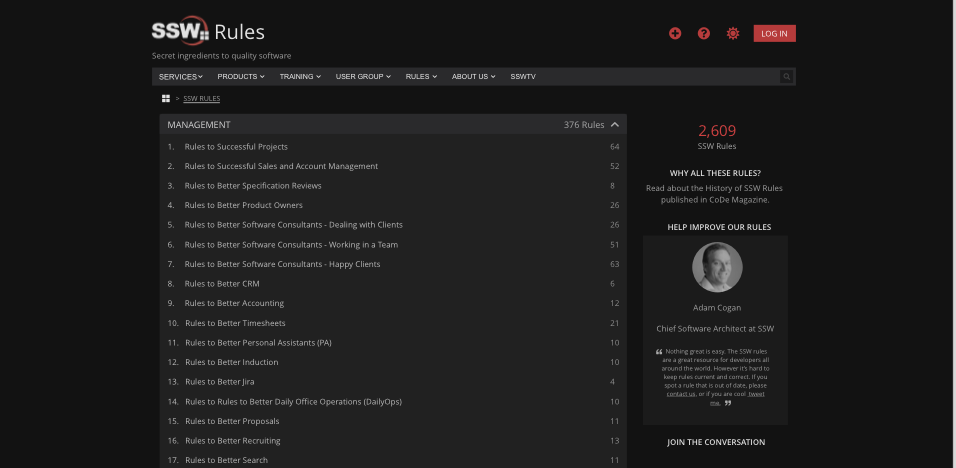Viewport: 956px width, 468px height.
Task: Open Rules to Better Search
Action: click(226, 461)
